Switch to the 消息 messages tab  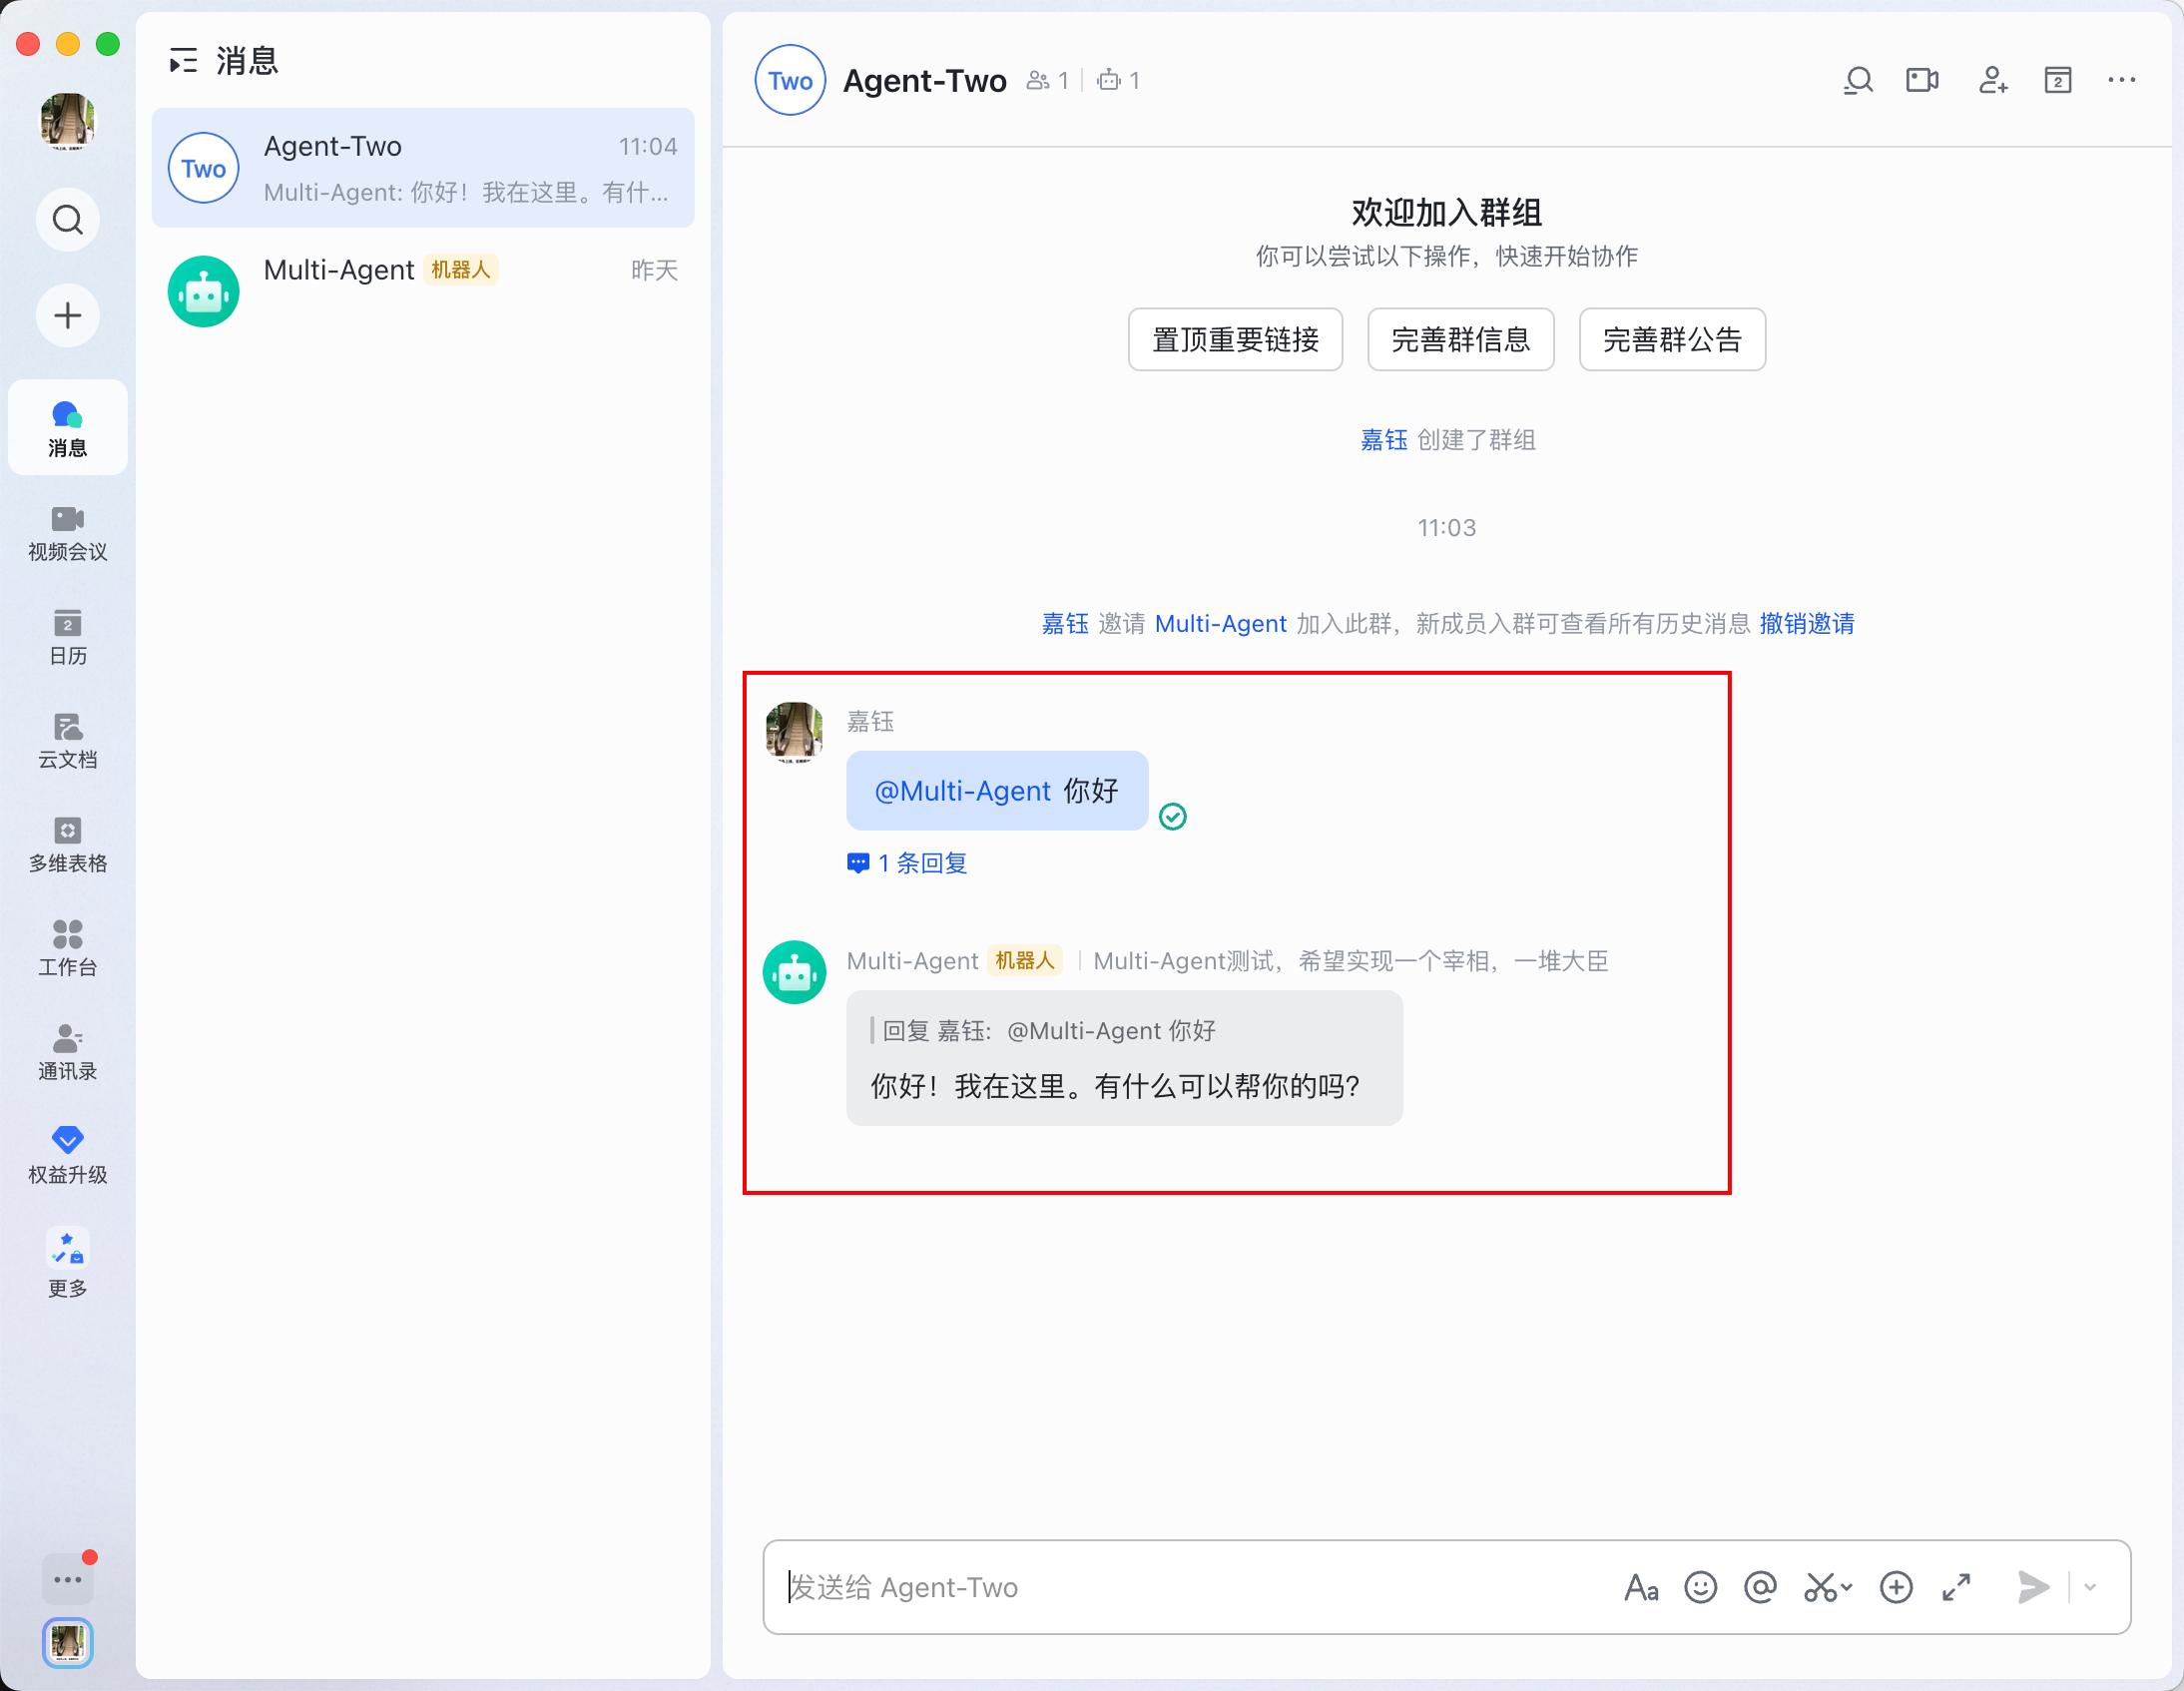(x=67, y=427)
